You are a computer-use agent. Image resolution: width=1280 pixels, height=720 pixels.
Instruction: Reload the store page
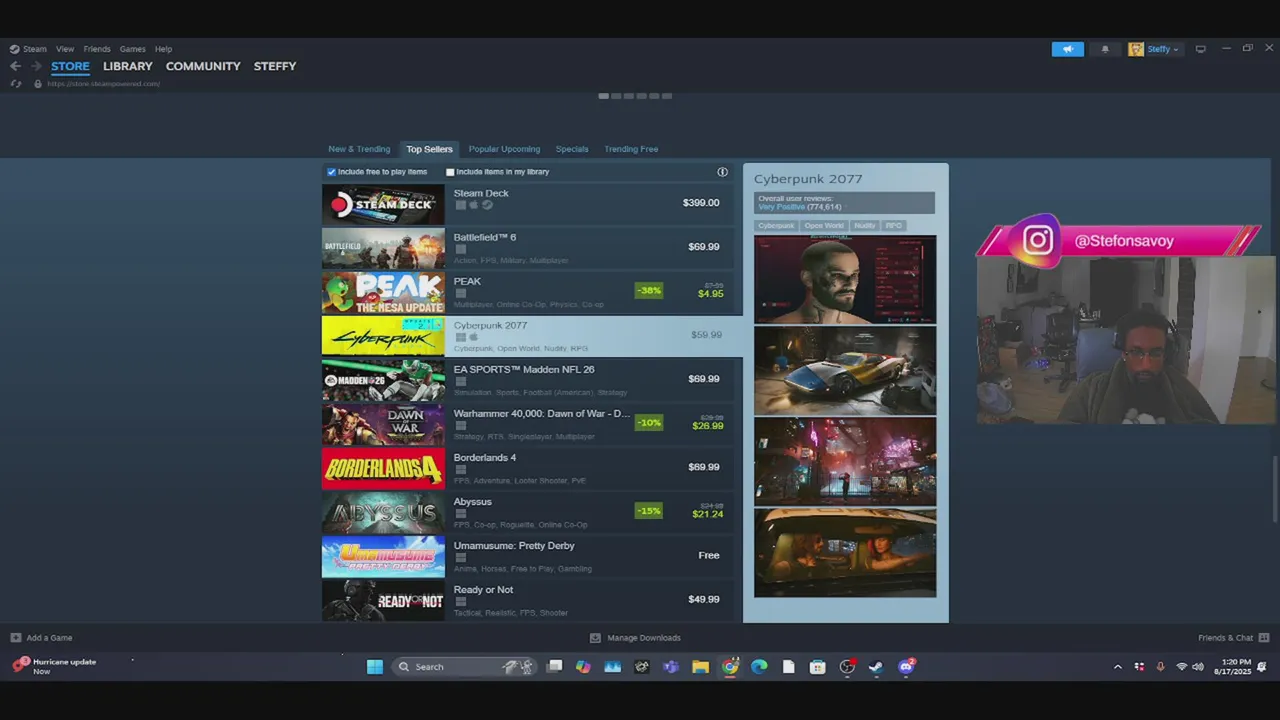[x=15, y=84]
